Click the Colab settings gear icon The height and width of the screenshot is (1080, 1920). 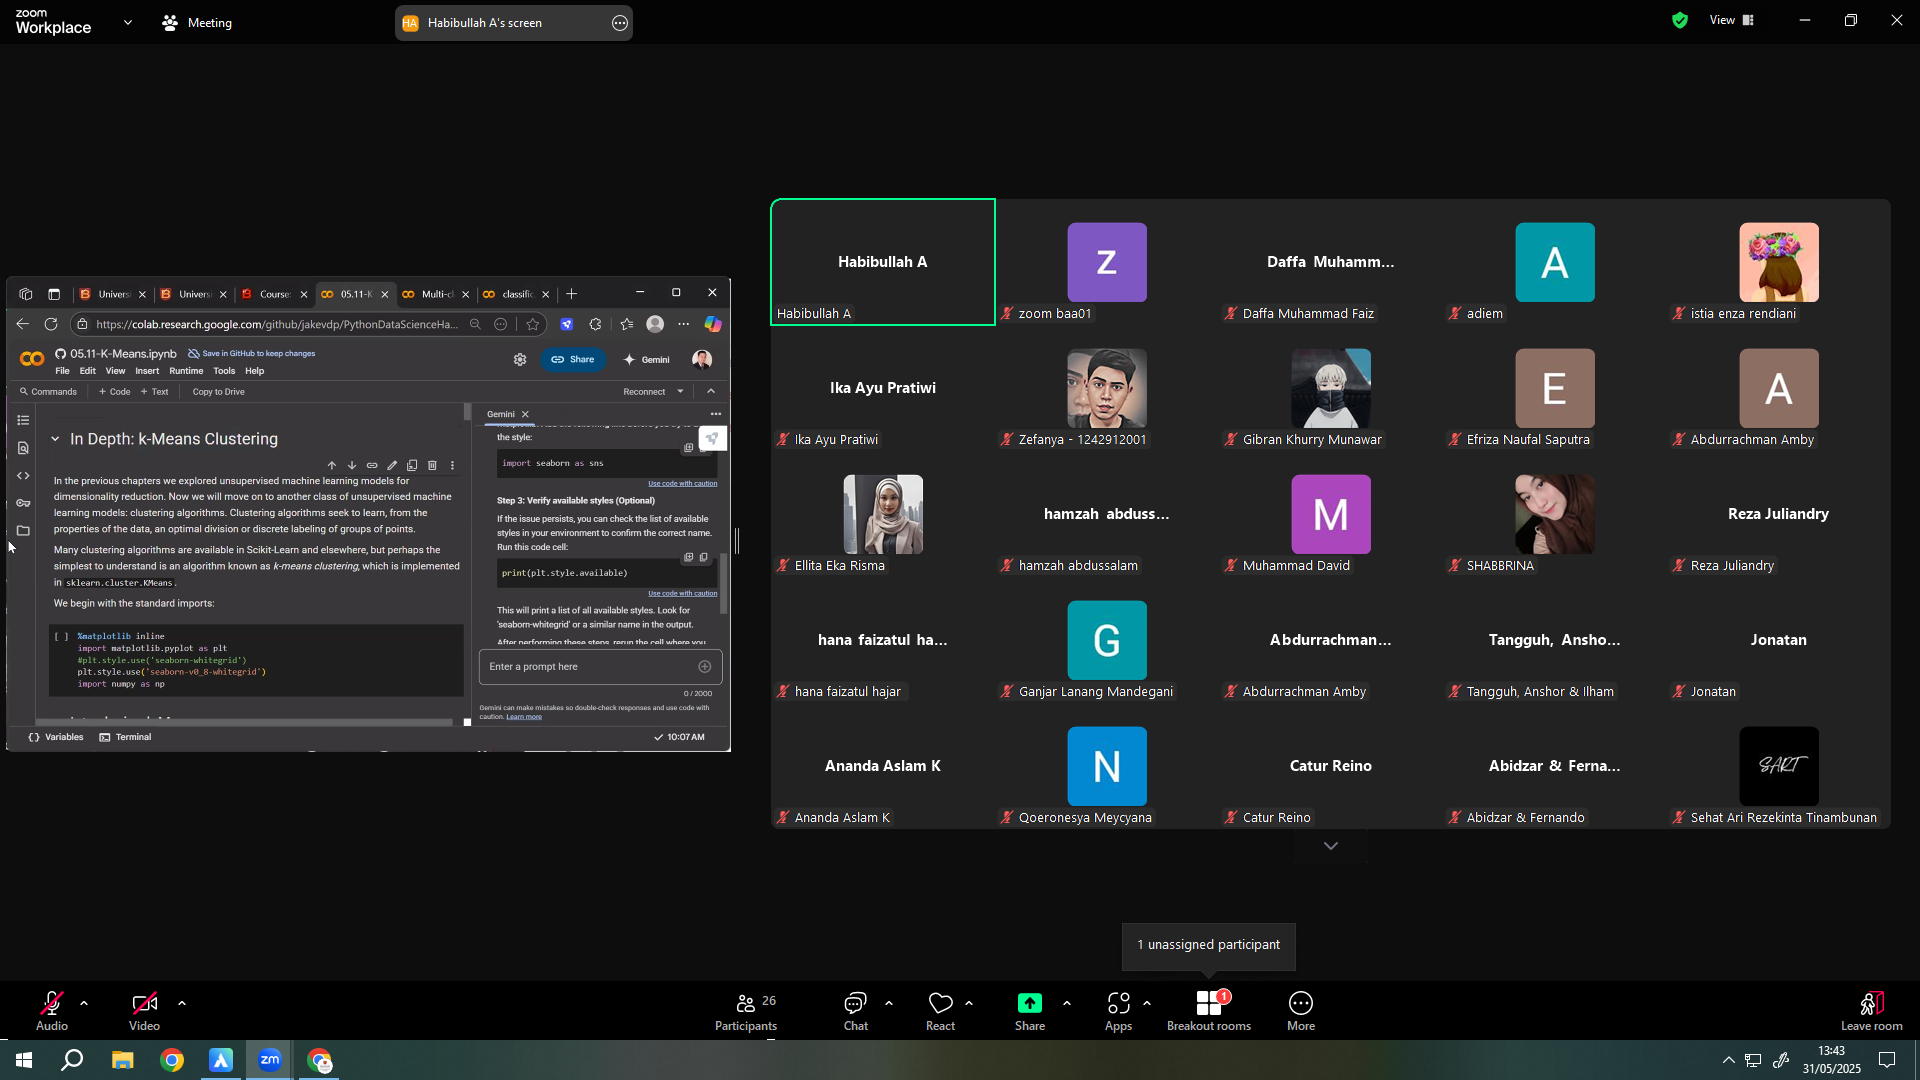pyautogui.click(x=520, y=360)
